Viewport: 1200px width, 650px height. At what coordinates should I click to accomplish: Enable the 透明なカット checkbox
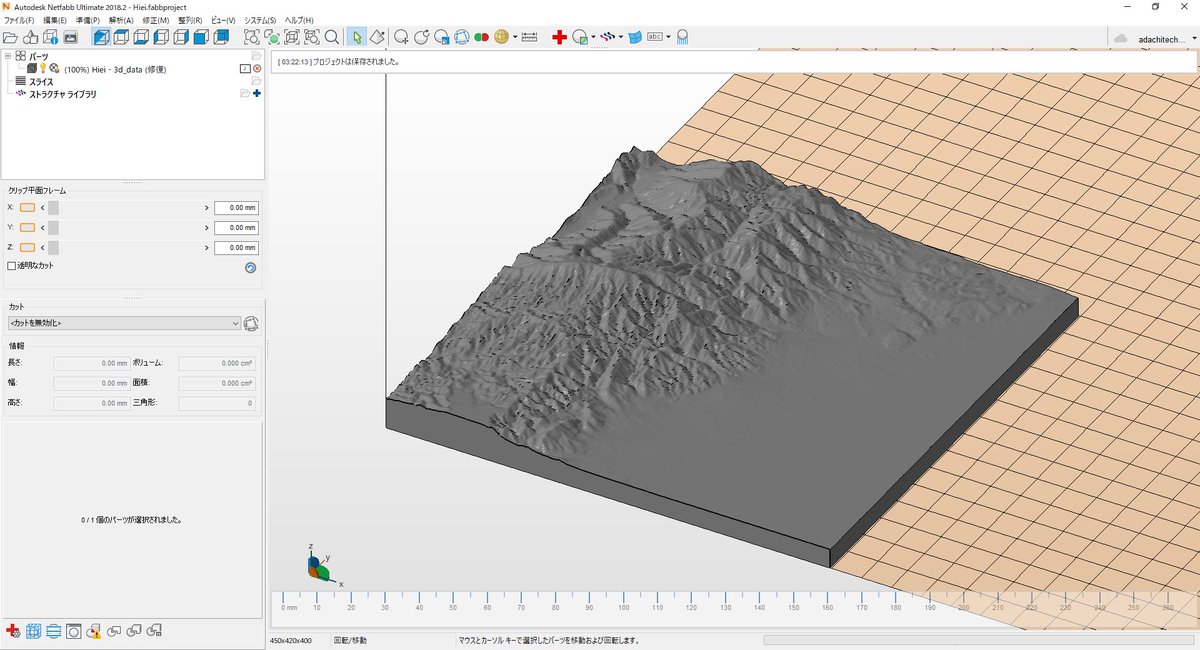(x=12, y=266)
